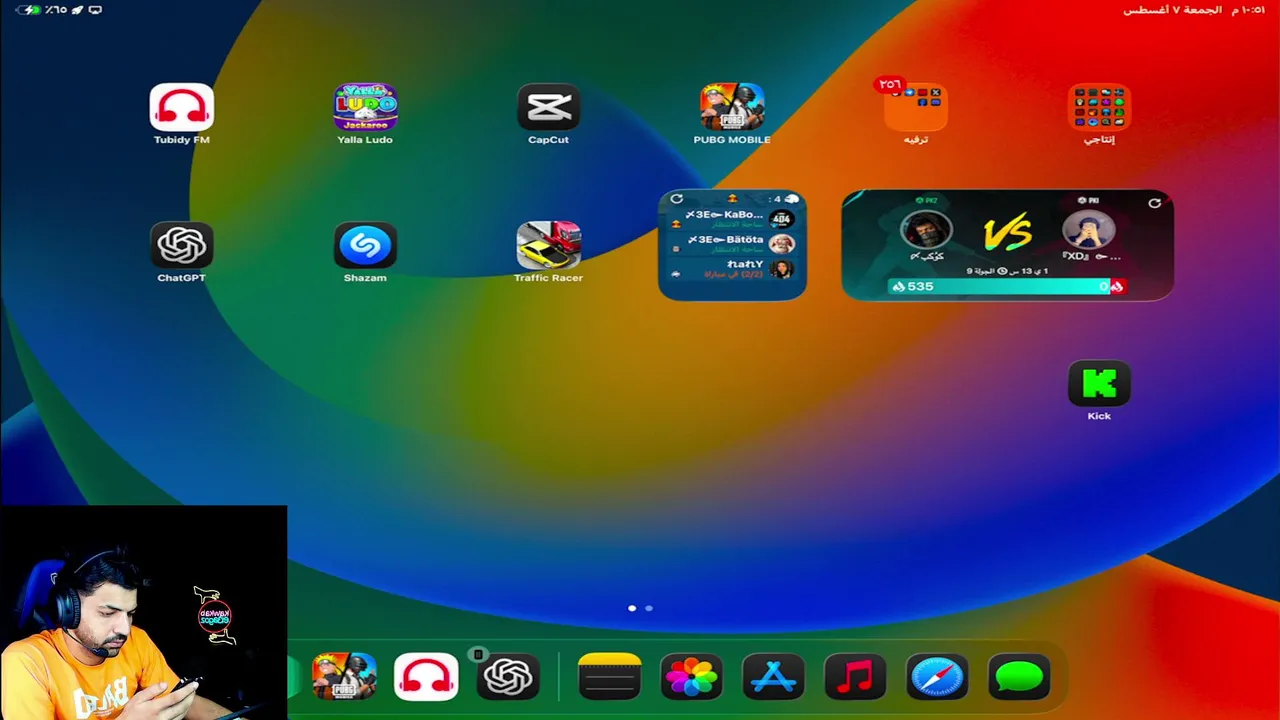Image resolution: width=1280 pixels, height=720 pixels.
Task: Open the Photos app in the dock
Action: pyautogui.click(x=691, y=677)
